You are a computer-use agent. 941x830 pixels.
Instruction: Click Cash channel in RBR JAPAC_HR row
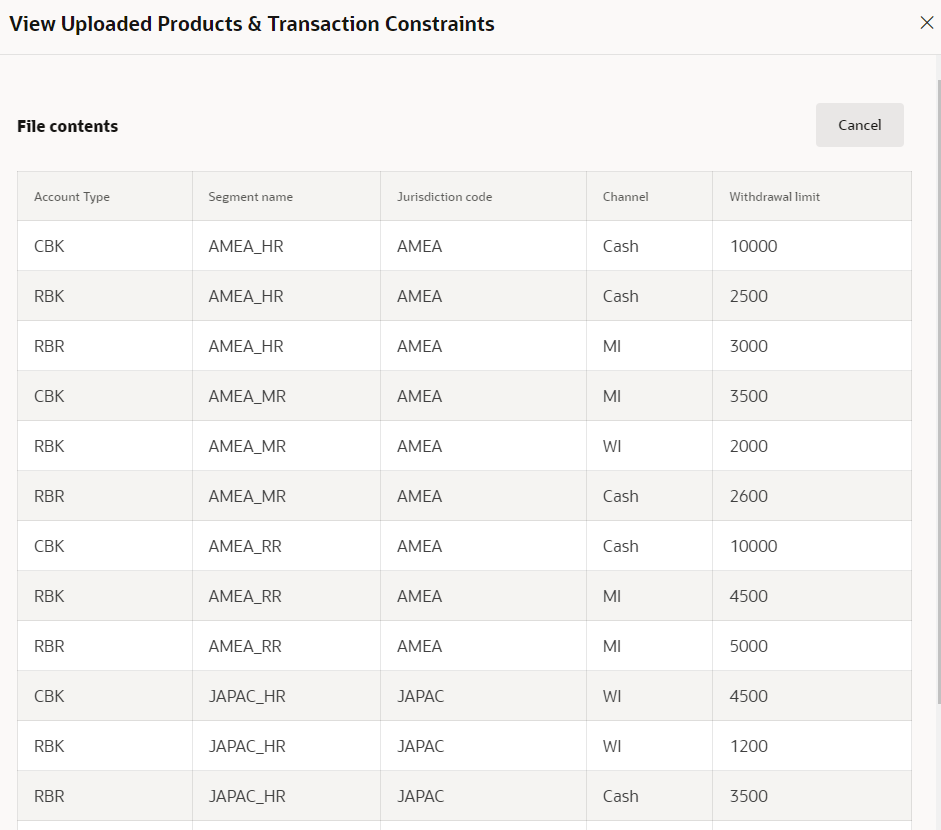[621, 796]
